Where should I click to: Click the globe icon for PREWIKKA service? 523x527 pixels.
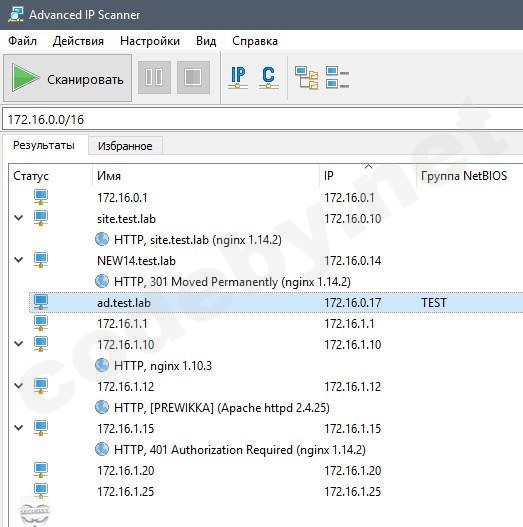coord(102,407)
